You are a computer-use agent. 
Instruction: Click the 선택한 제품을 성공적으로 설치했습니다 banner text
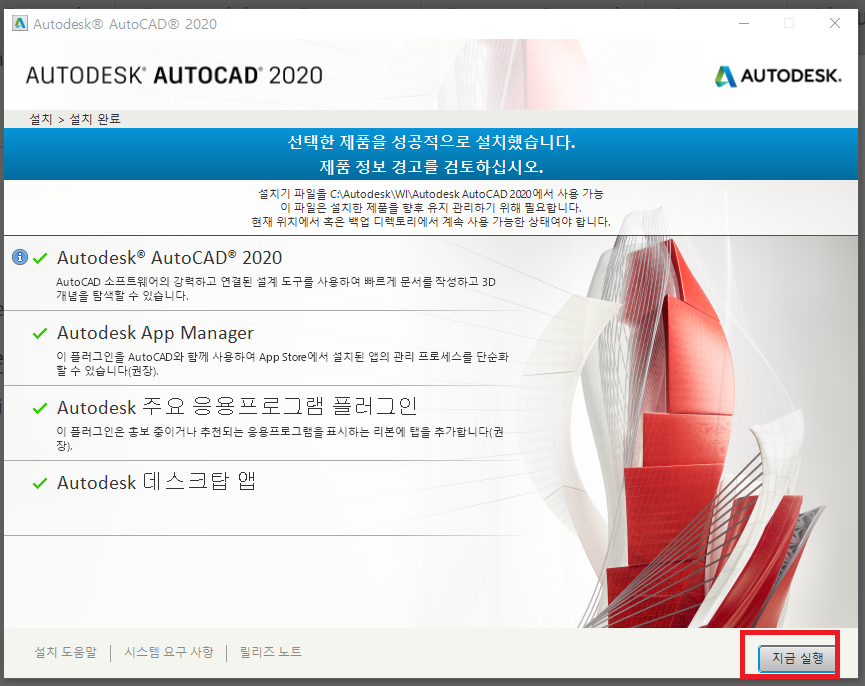pos(431,142)
